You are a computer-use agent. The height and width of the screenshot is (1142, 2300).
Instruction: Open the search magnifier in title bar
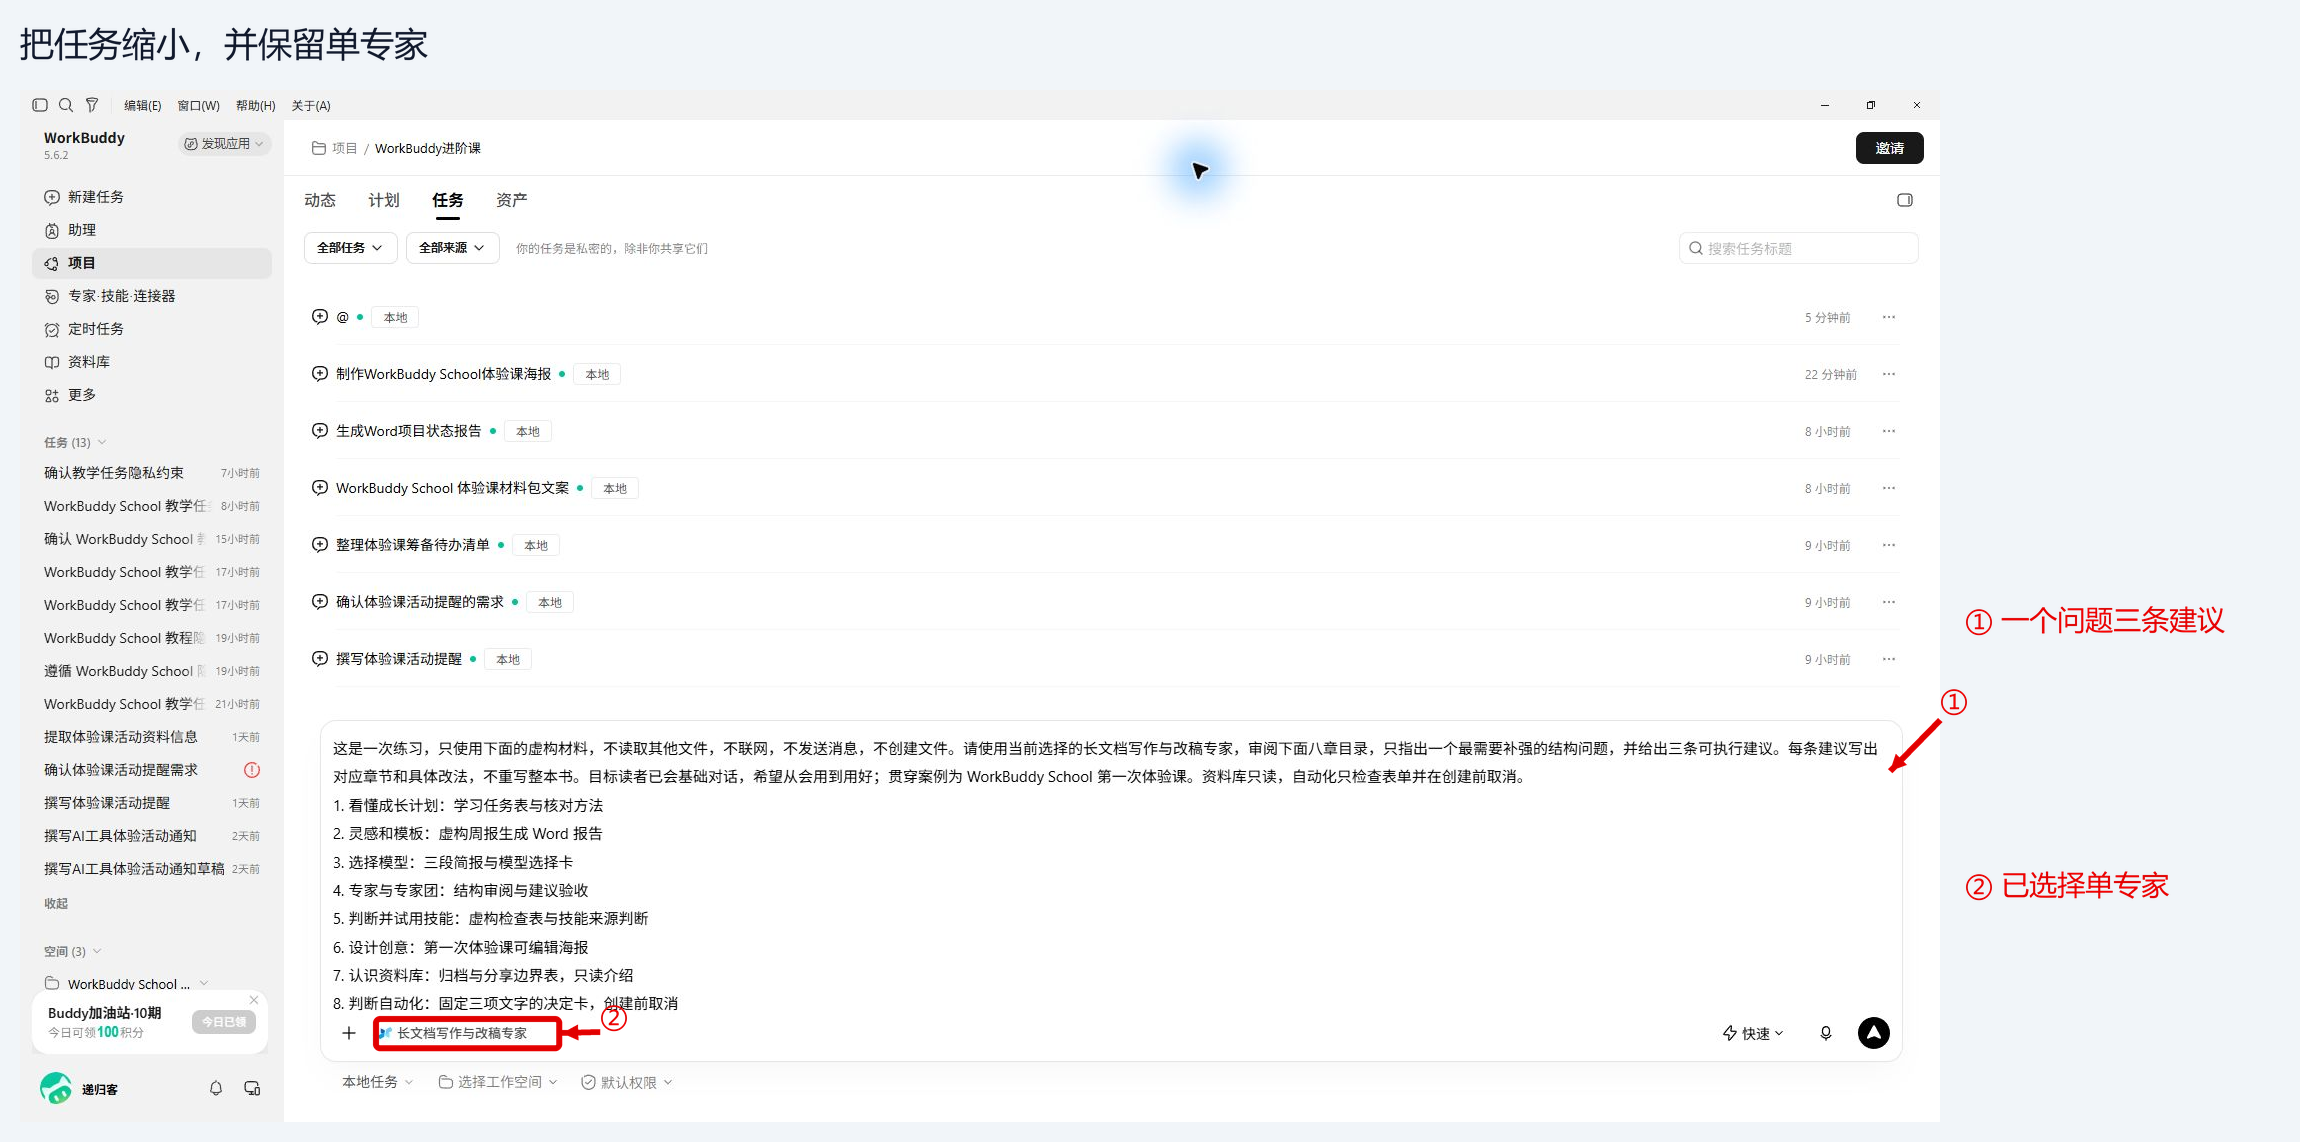coord(66,105)
